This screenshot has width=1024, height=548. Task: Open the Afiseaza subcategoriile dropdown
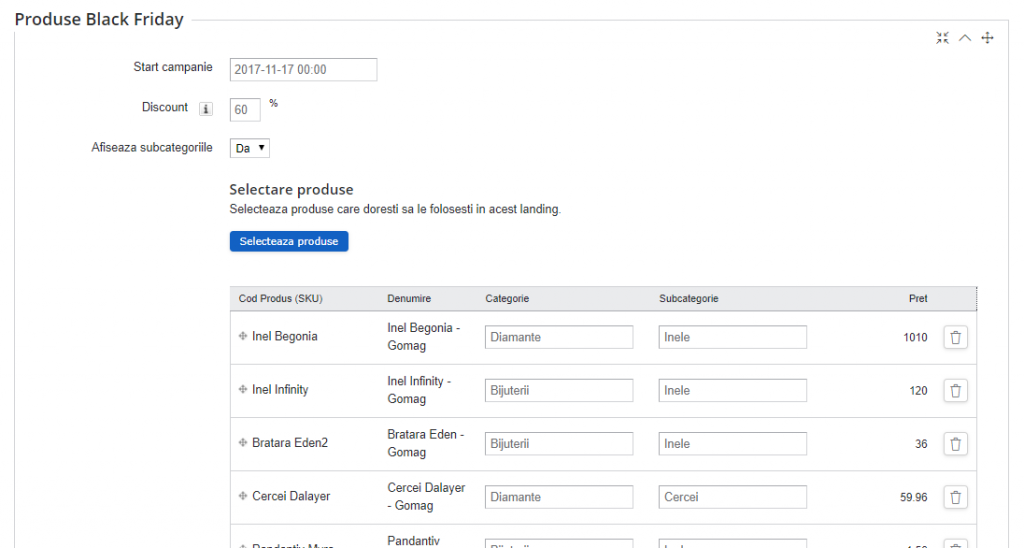click(250, 148)
